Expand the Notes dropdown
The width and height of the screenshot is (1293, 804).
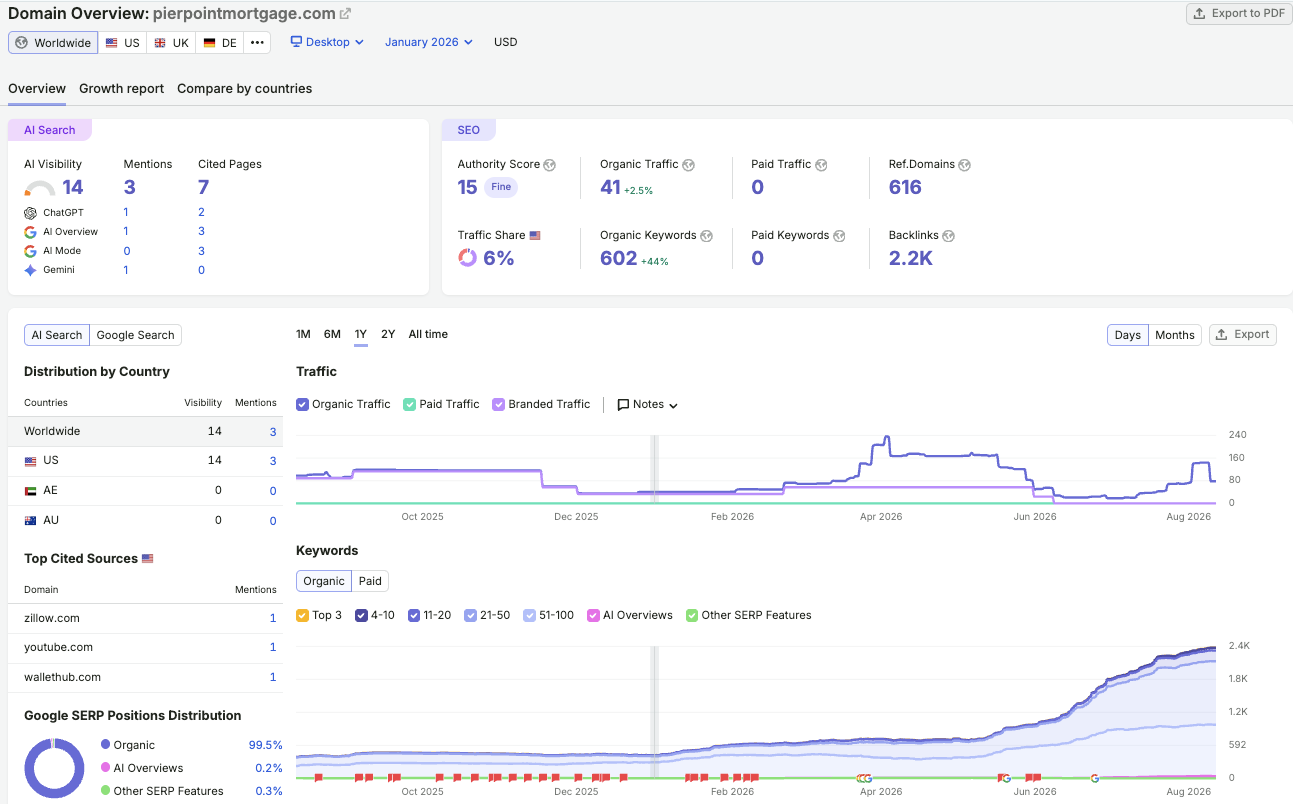pyautogui.click(x=648, y=405)
